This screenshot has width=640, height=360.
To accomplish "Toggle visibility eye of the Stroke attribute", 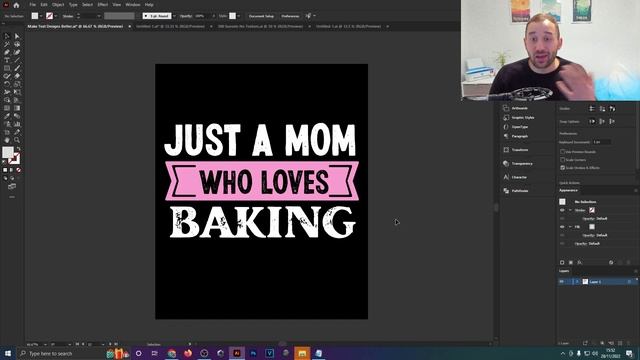I will [562, 210].
